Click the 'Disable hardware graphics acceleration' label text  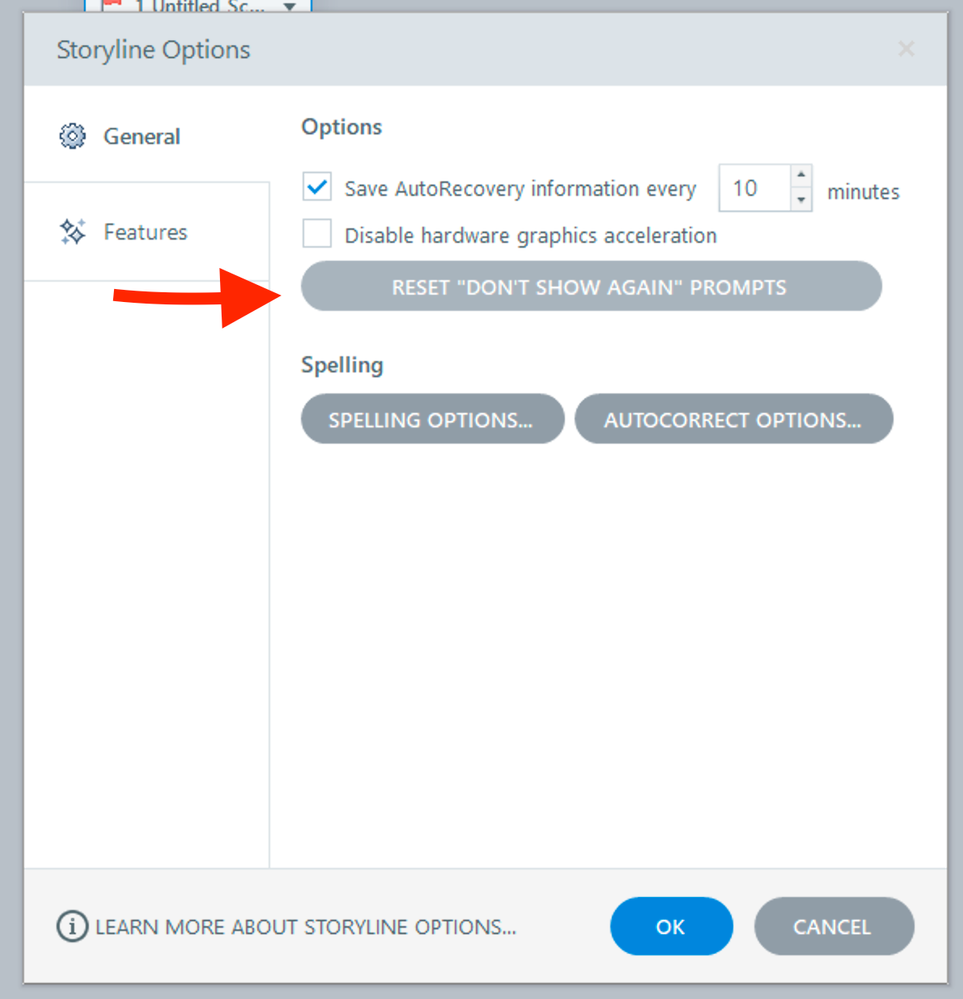tap(530, 236)
